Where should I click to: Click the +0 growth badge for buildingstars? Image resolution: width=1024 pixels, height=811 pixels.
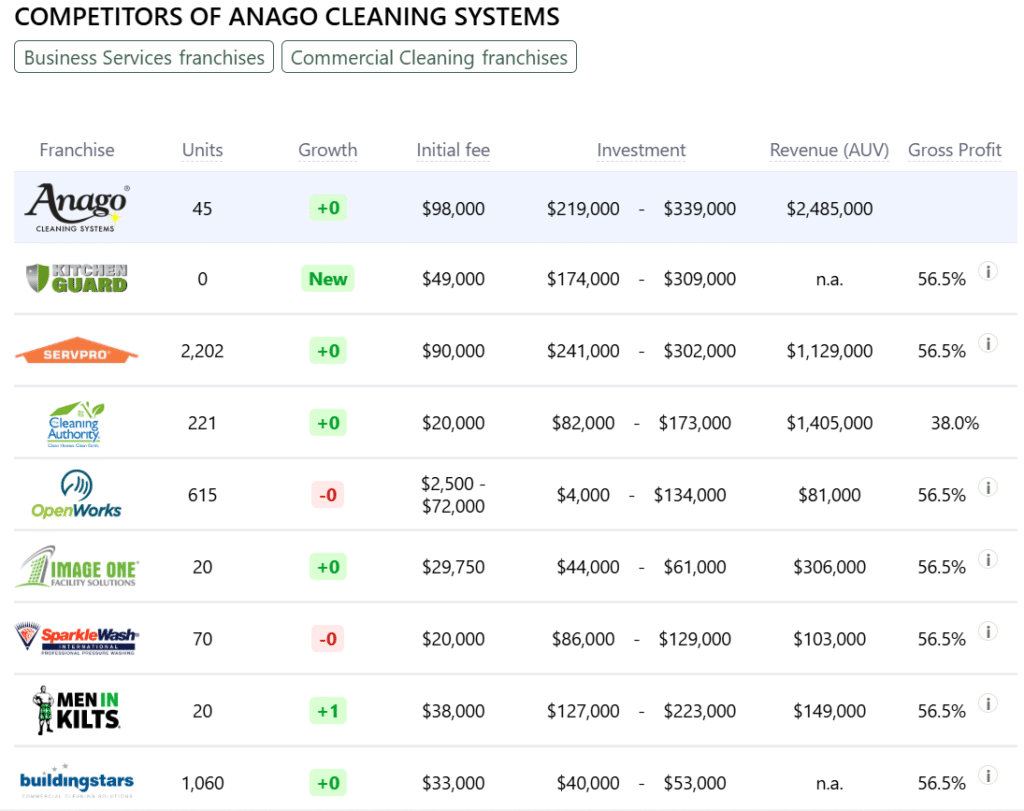[x=328, y=782]
